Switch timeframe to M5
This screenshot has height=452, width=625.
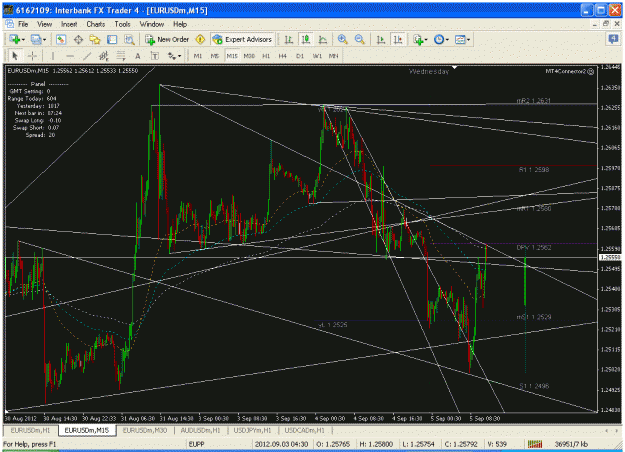coord(215,56)
